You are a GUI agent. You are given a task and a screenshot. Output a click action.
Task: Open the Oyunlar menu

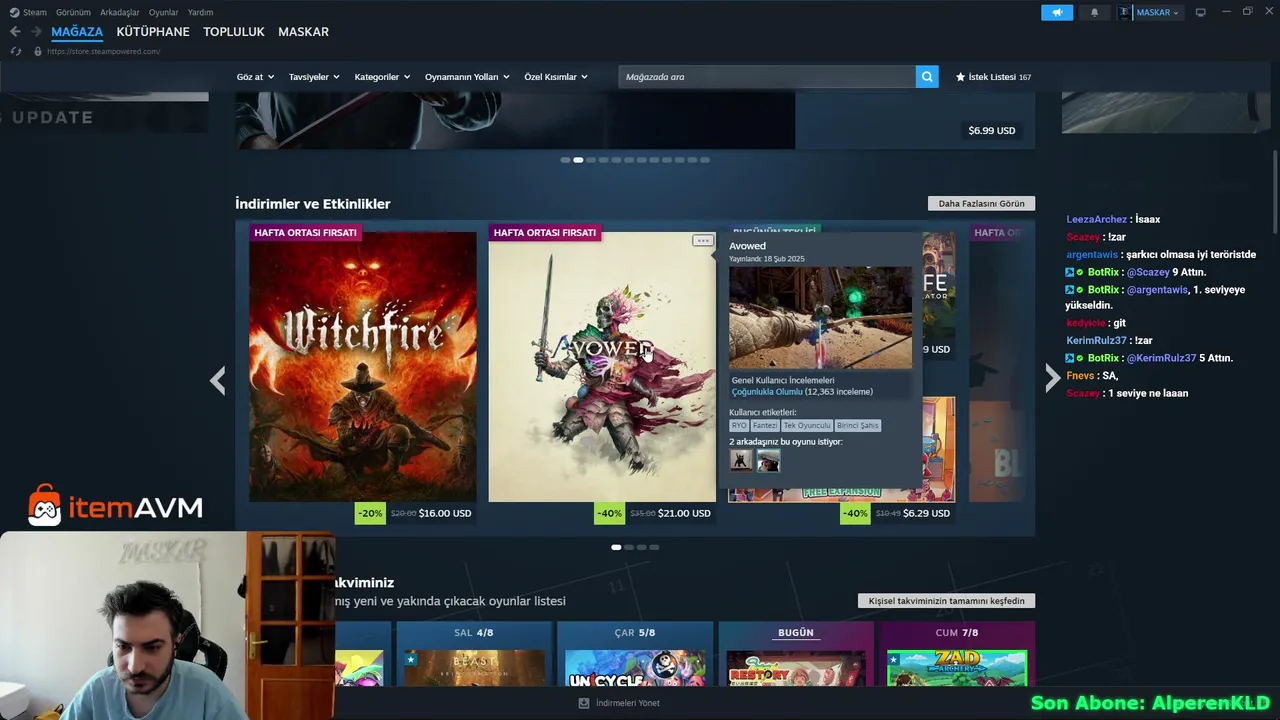164,12
